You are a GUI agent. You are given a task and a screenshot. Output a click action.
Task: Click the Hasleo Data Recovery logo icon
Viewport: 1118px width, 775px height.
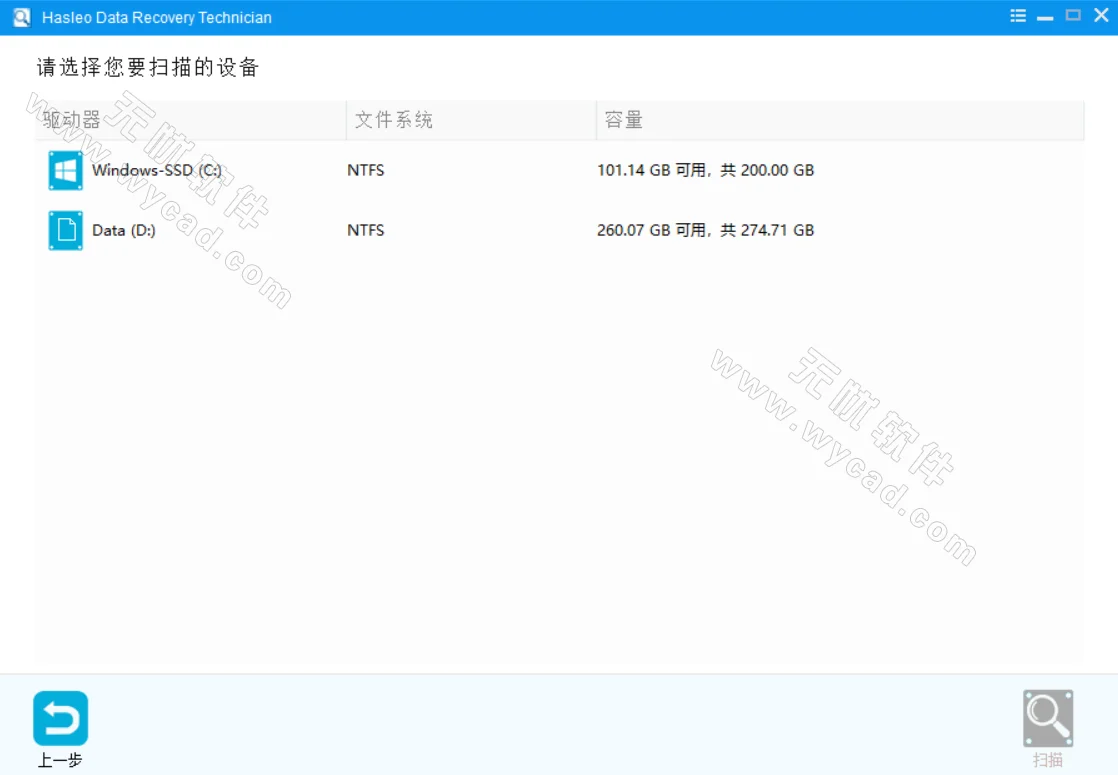coord(20,16)
